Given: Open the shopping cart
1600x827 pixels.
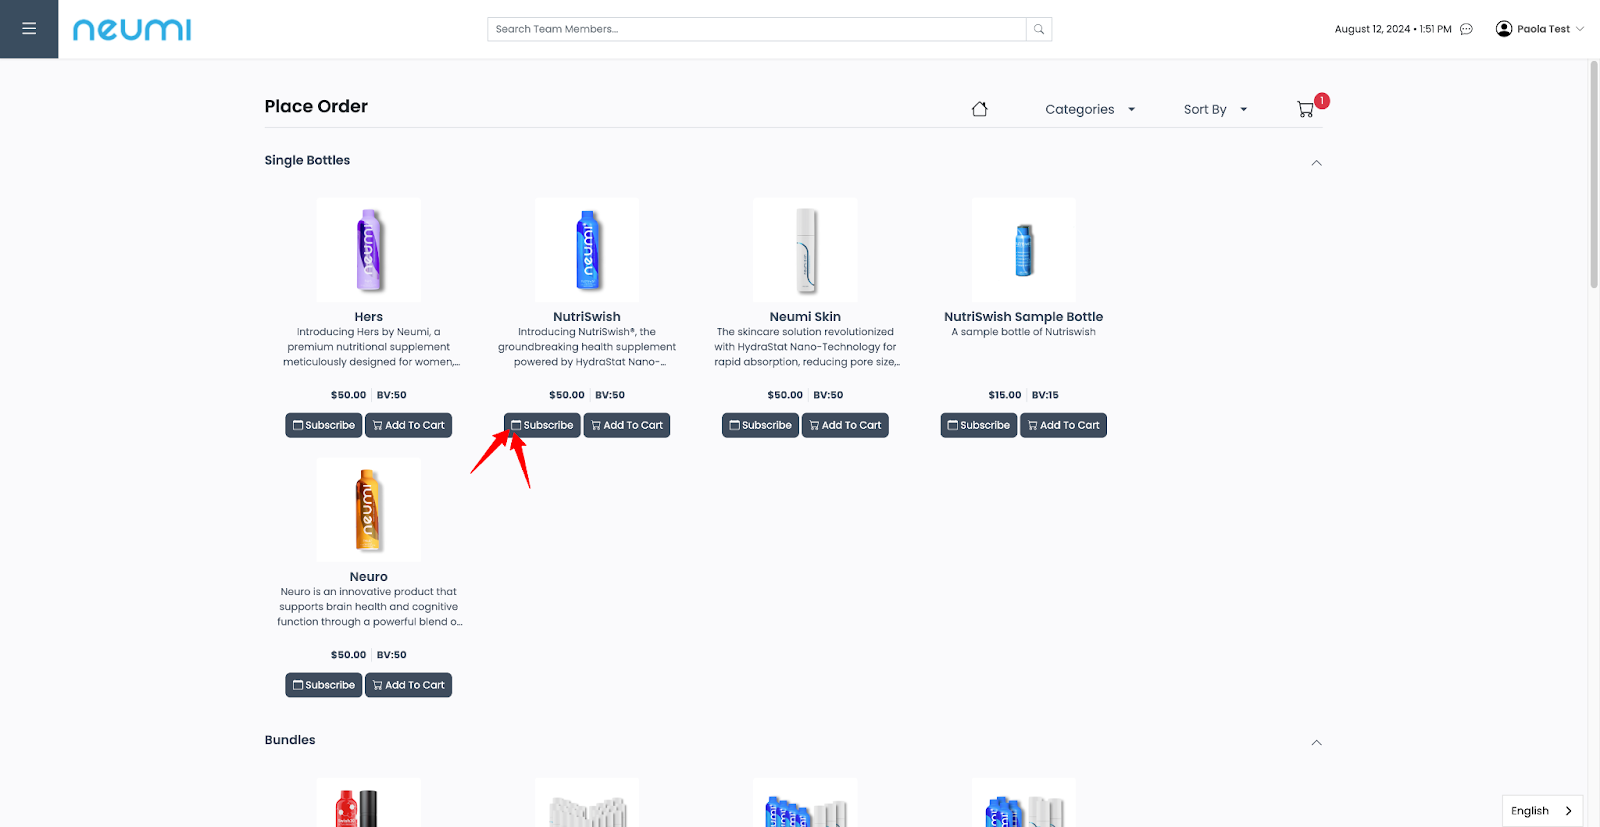Looking at the screenshot, I should click(x=1306, y=109).
